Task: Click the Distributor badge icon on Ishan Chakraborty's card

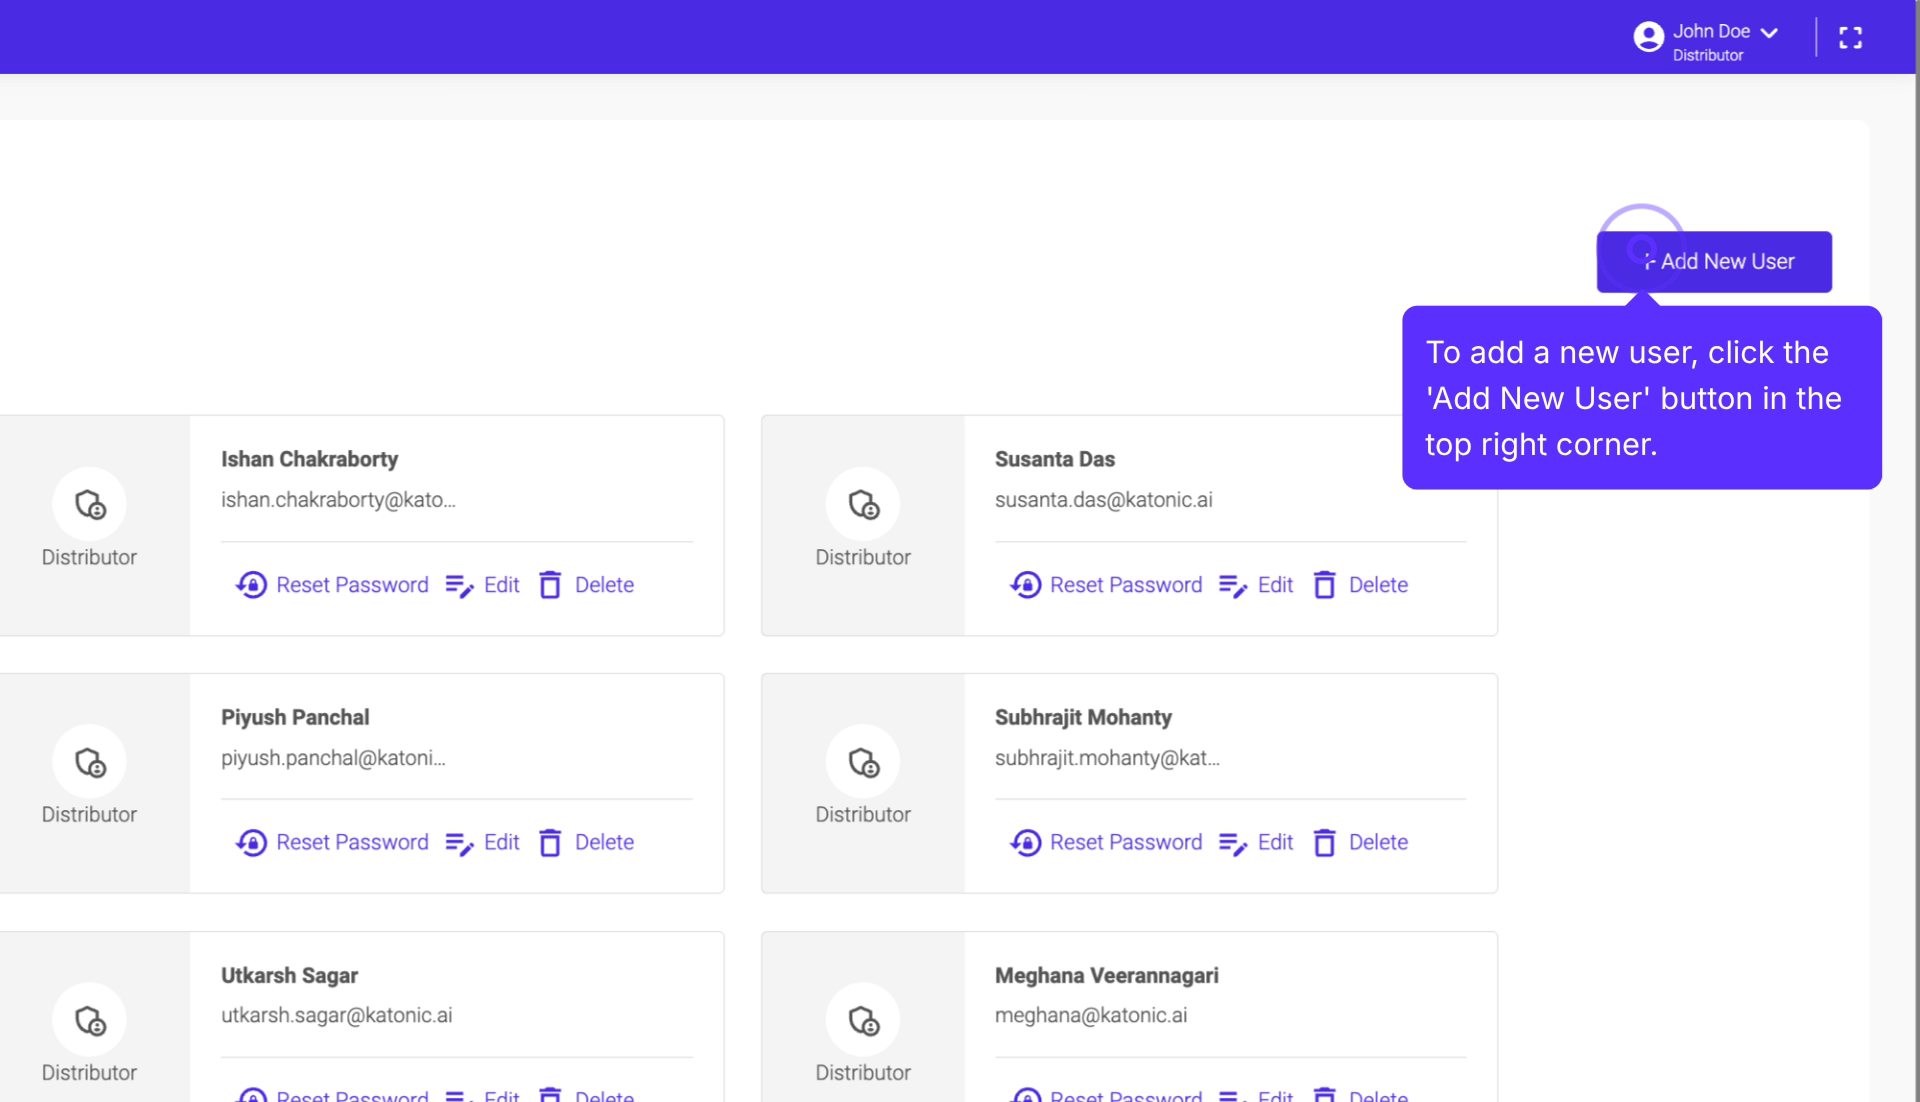Action: 89,504
